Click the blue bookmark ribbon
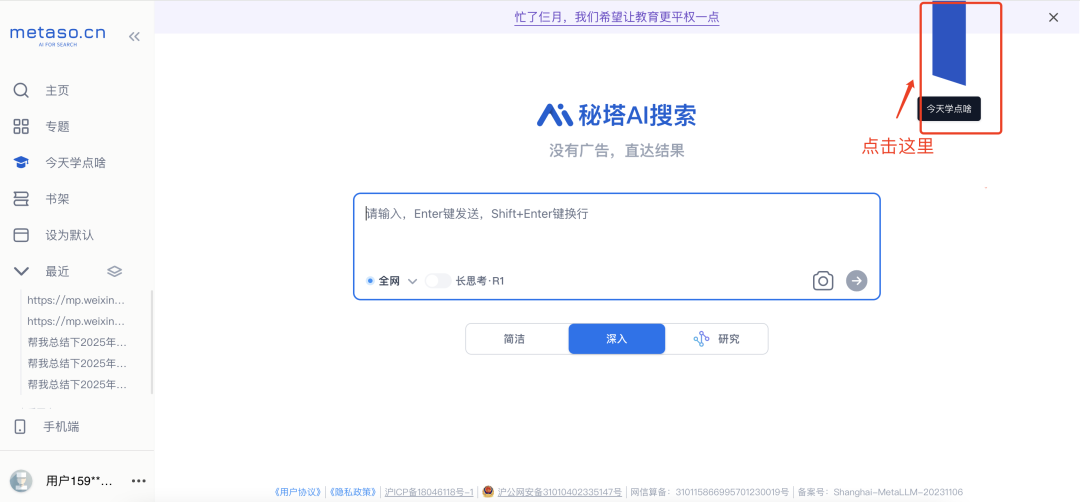 click(x=949, y=41)
